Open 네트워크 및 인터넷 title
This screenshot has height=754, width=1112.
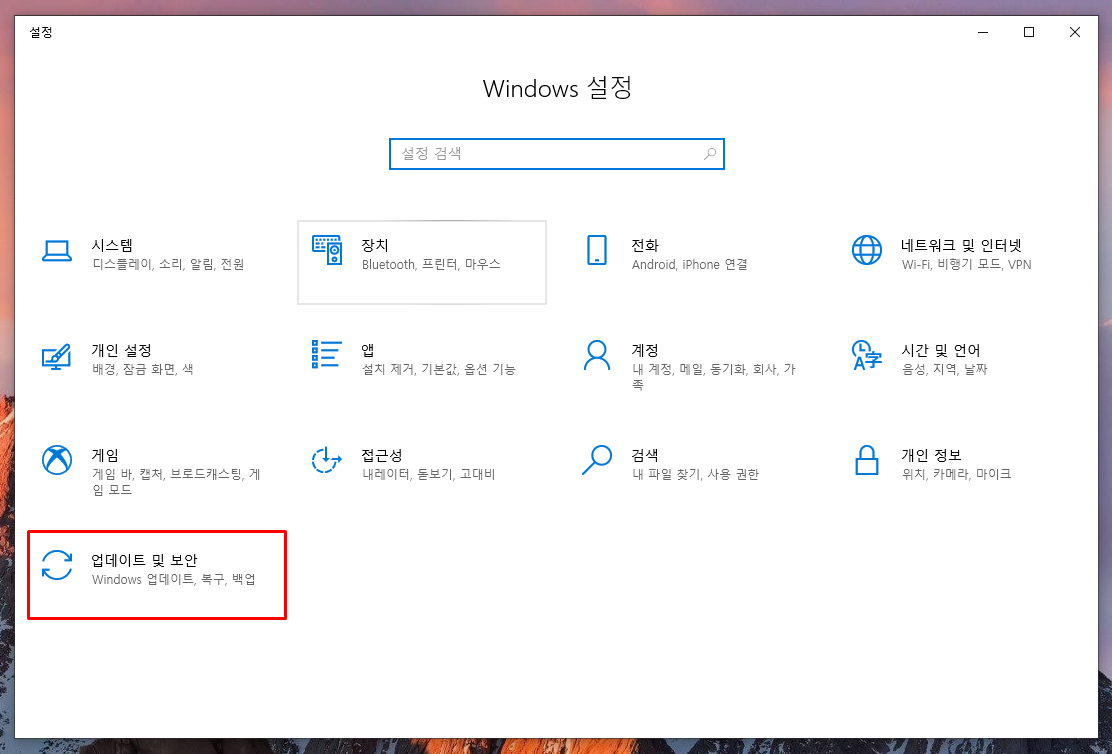[x=962, y=245]
